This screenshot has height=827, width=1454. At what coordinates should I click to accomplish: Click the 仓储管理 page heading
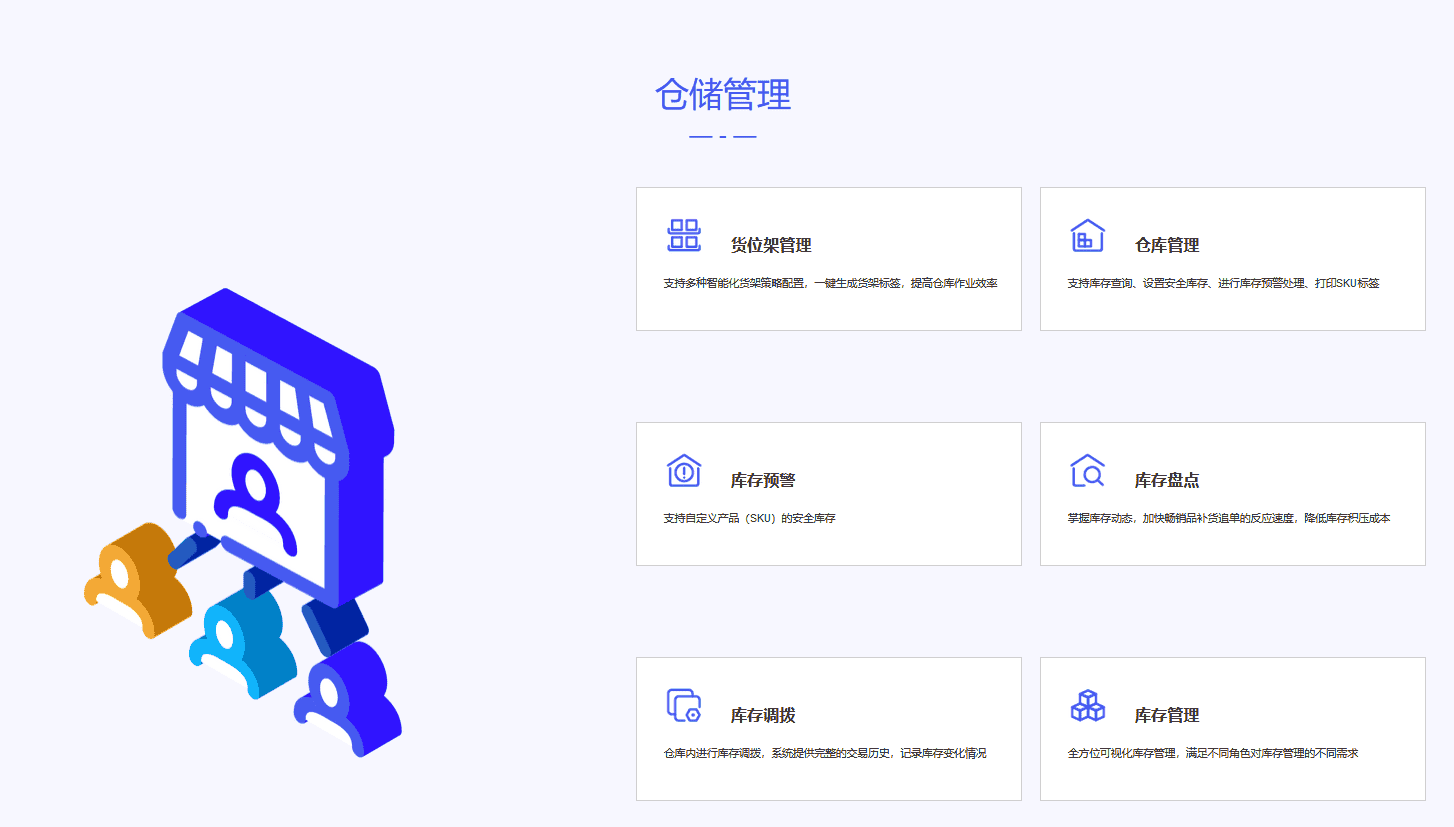(723, 95)
